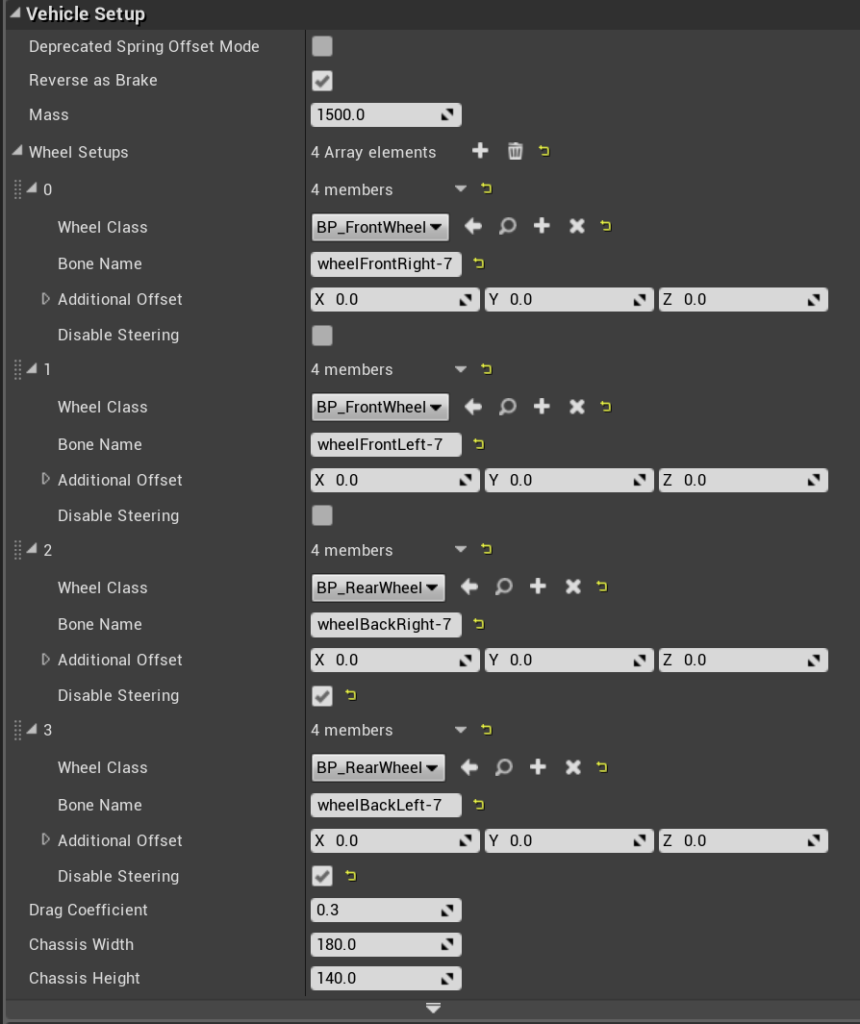Uncheck Reverse as Brake
The image size is (860, 1024).
[x=322, y=80]
